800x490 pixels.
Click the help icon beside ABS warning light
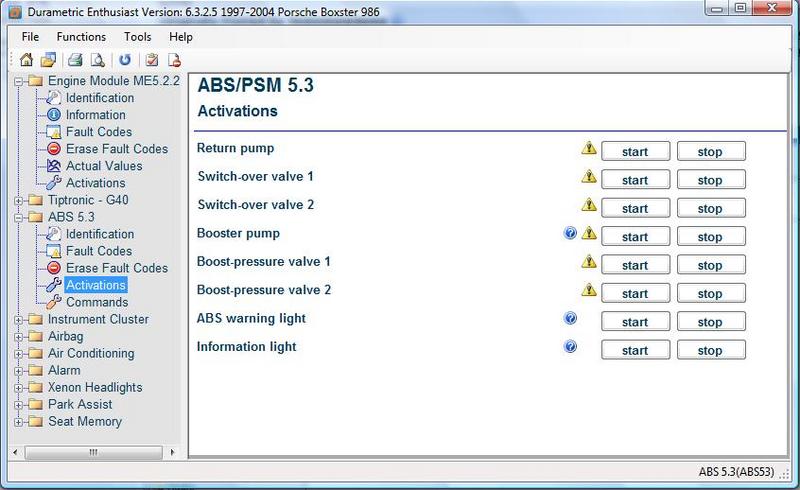571,319
